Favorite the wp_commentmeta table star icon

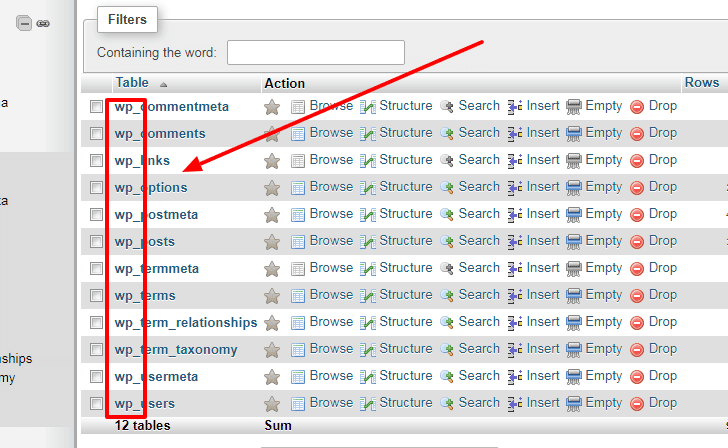click(x=272, y=107)
